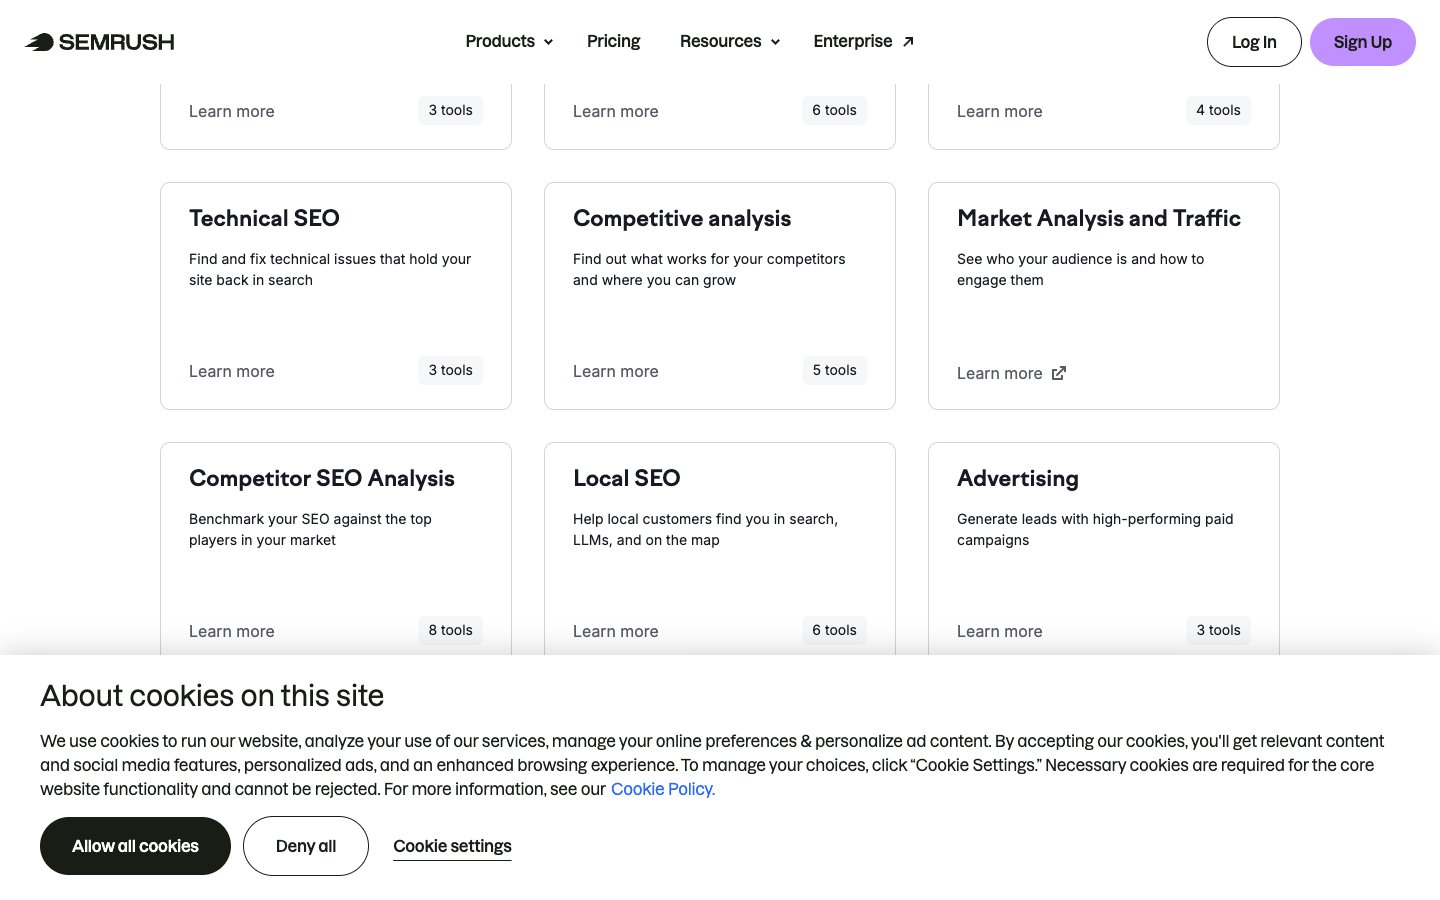Open the Cookie Policy link
This screenshot has height=900, width=1440.
(662, 789)
